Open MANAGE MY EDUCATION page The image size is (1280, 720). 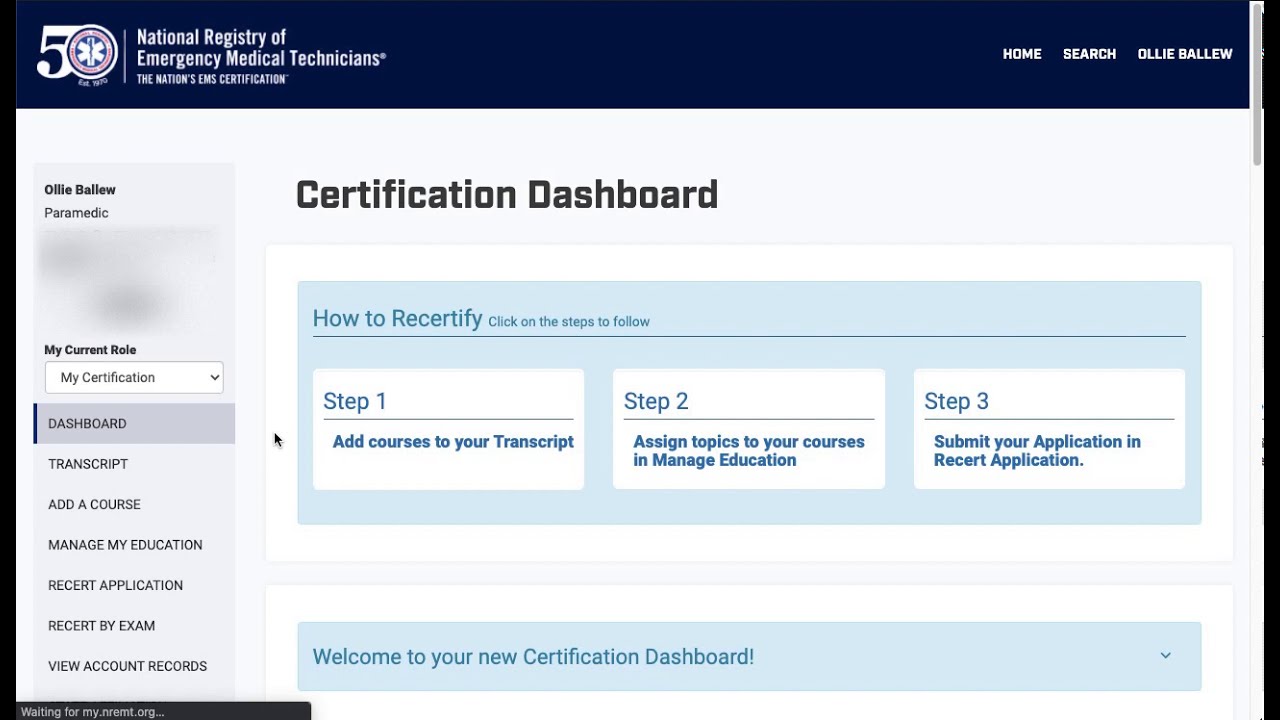(135, 545)
